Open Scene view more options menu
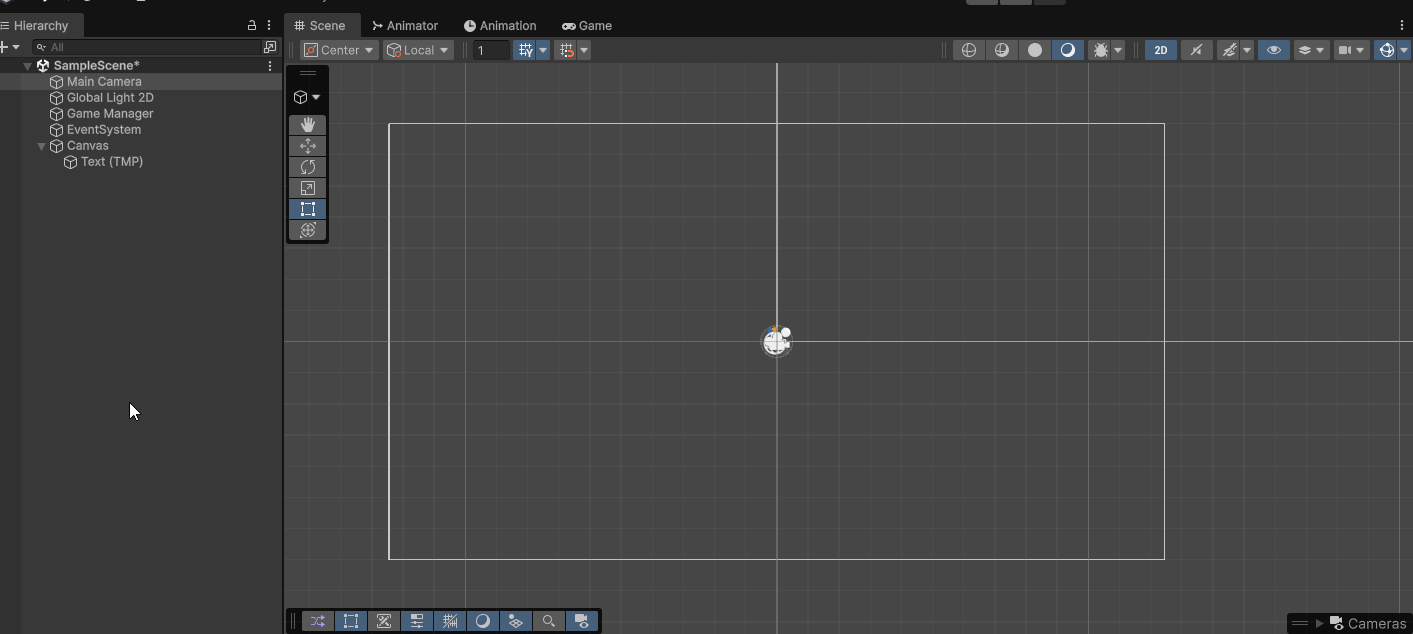Viewport: 1413px width, 634px height. [1402, 25]
